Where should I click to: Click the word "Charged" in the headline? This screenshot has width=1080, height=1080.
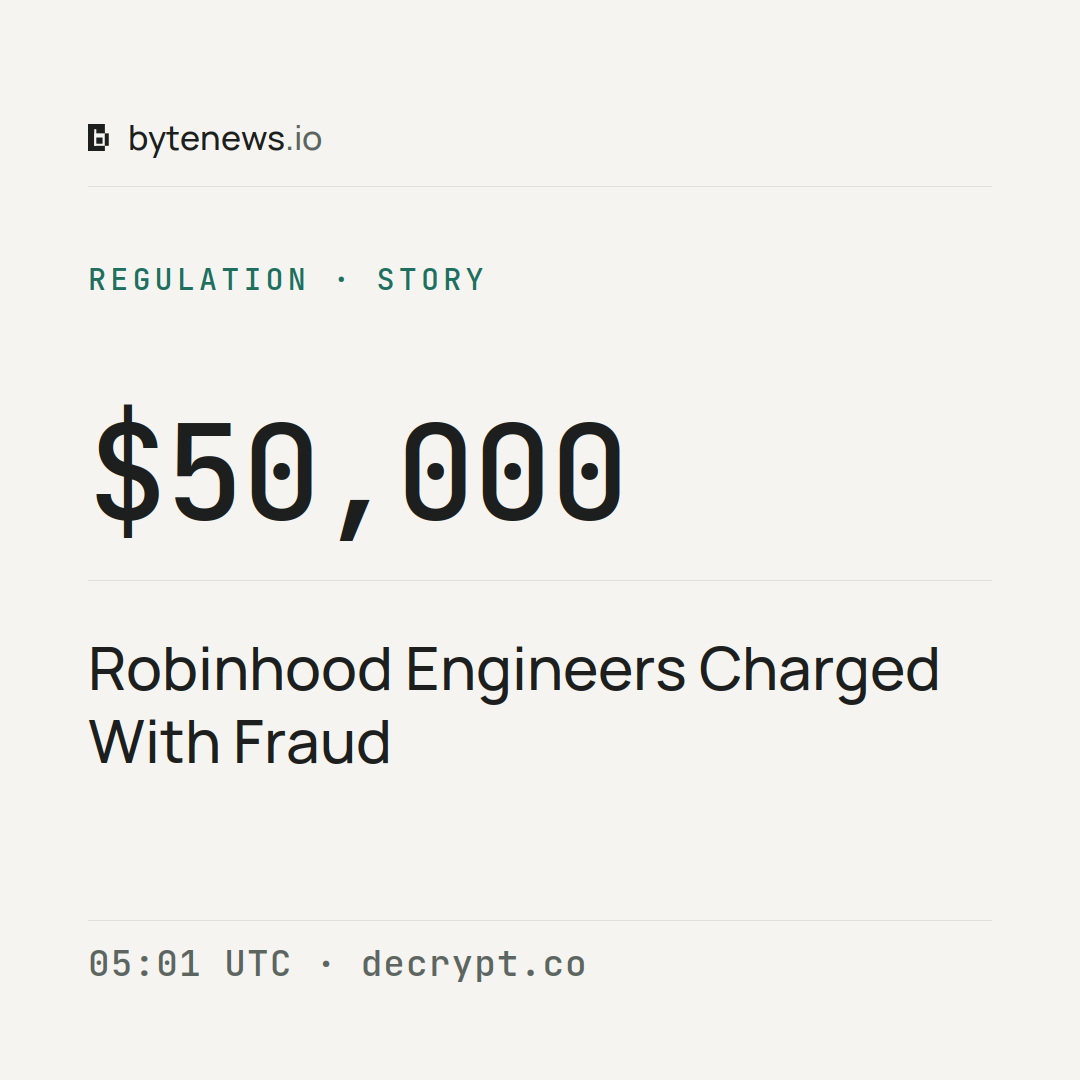click(819, 673)
